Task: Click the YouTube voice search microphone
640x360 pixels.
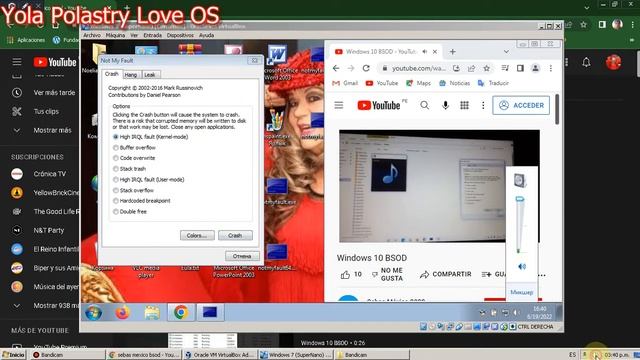Action: click(x=445, y=105)
